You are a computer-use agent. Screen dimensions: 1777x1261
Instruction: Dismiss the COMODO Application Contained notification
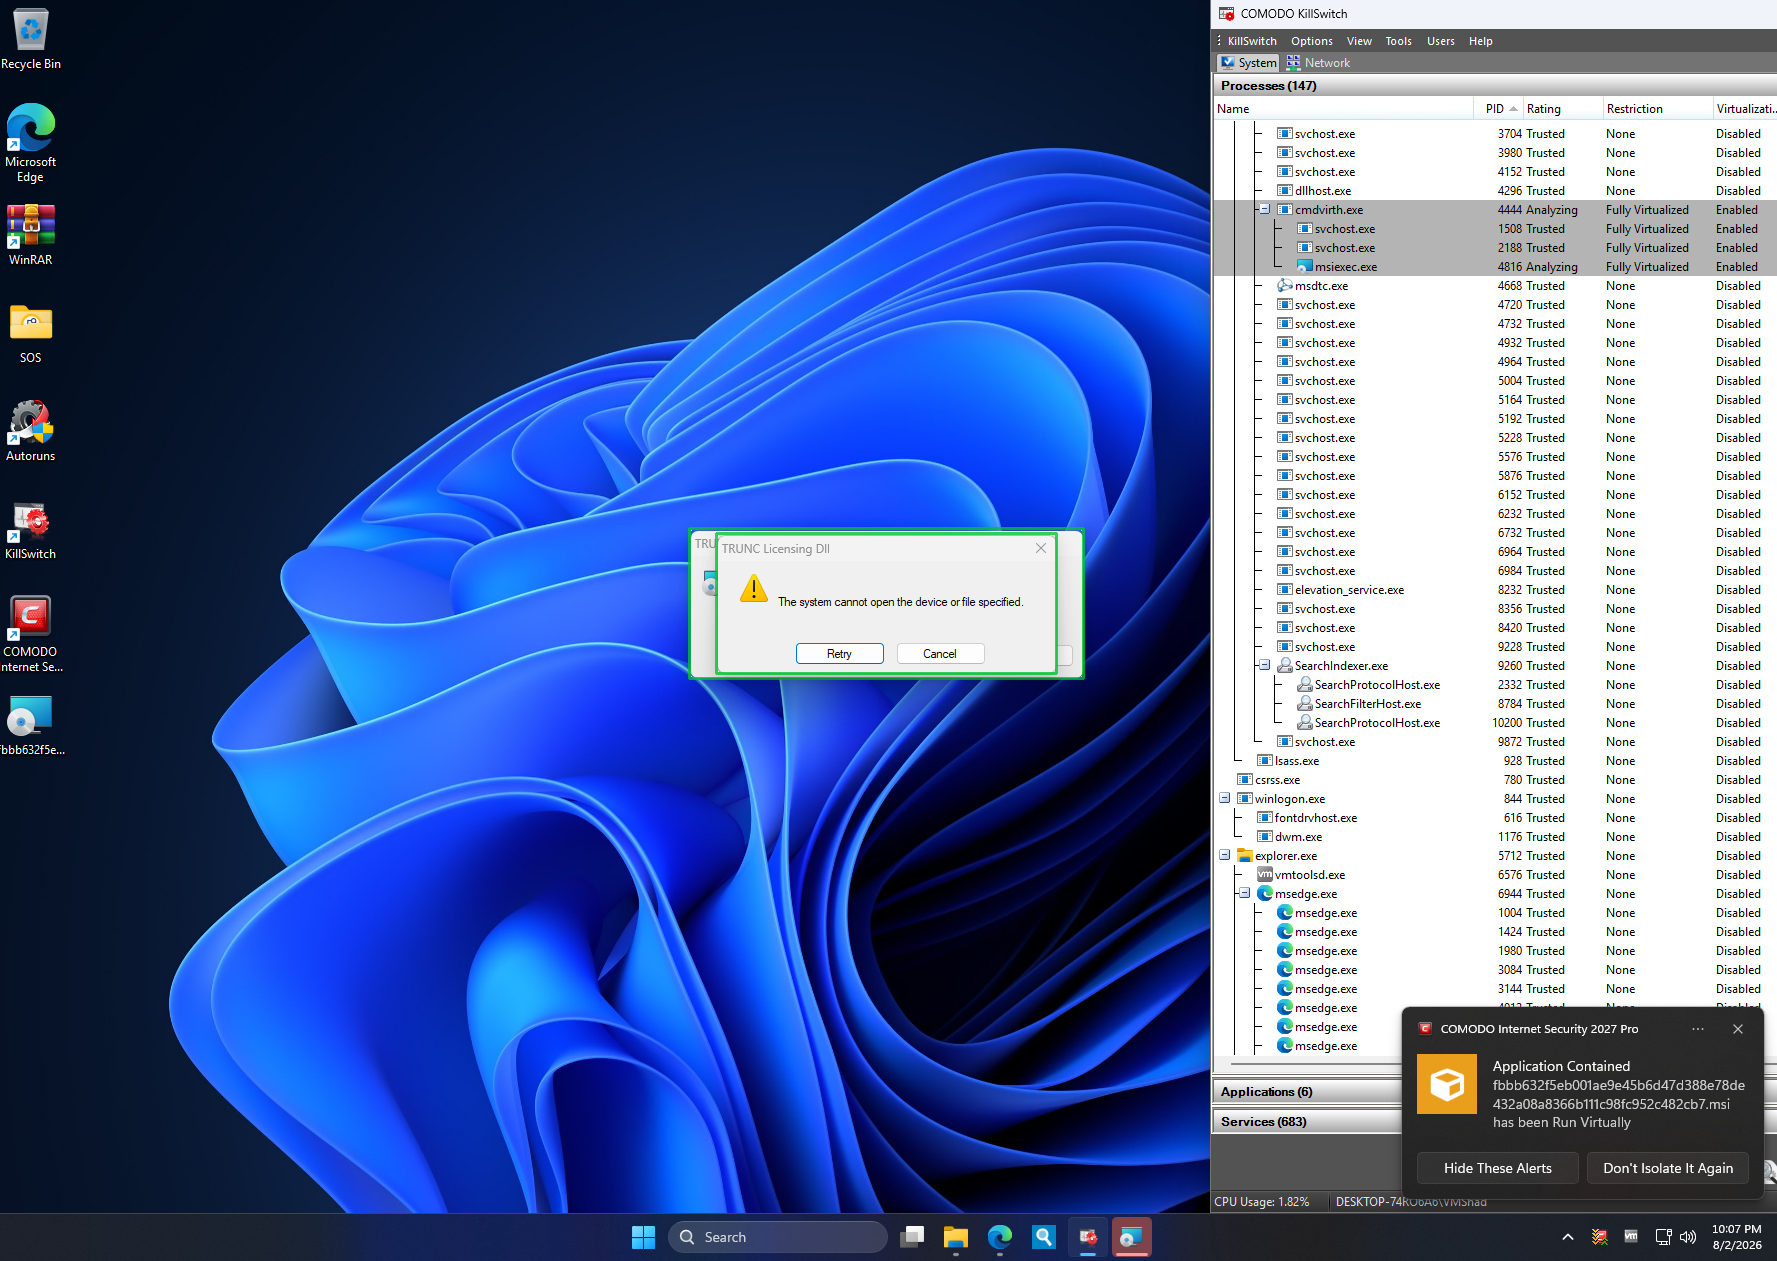pos(1738,1029)
